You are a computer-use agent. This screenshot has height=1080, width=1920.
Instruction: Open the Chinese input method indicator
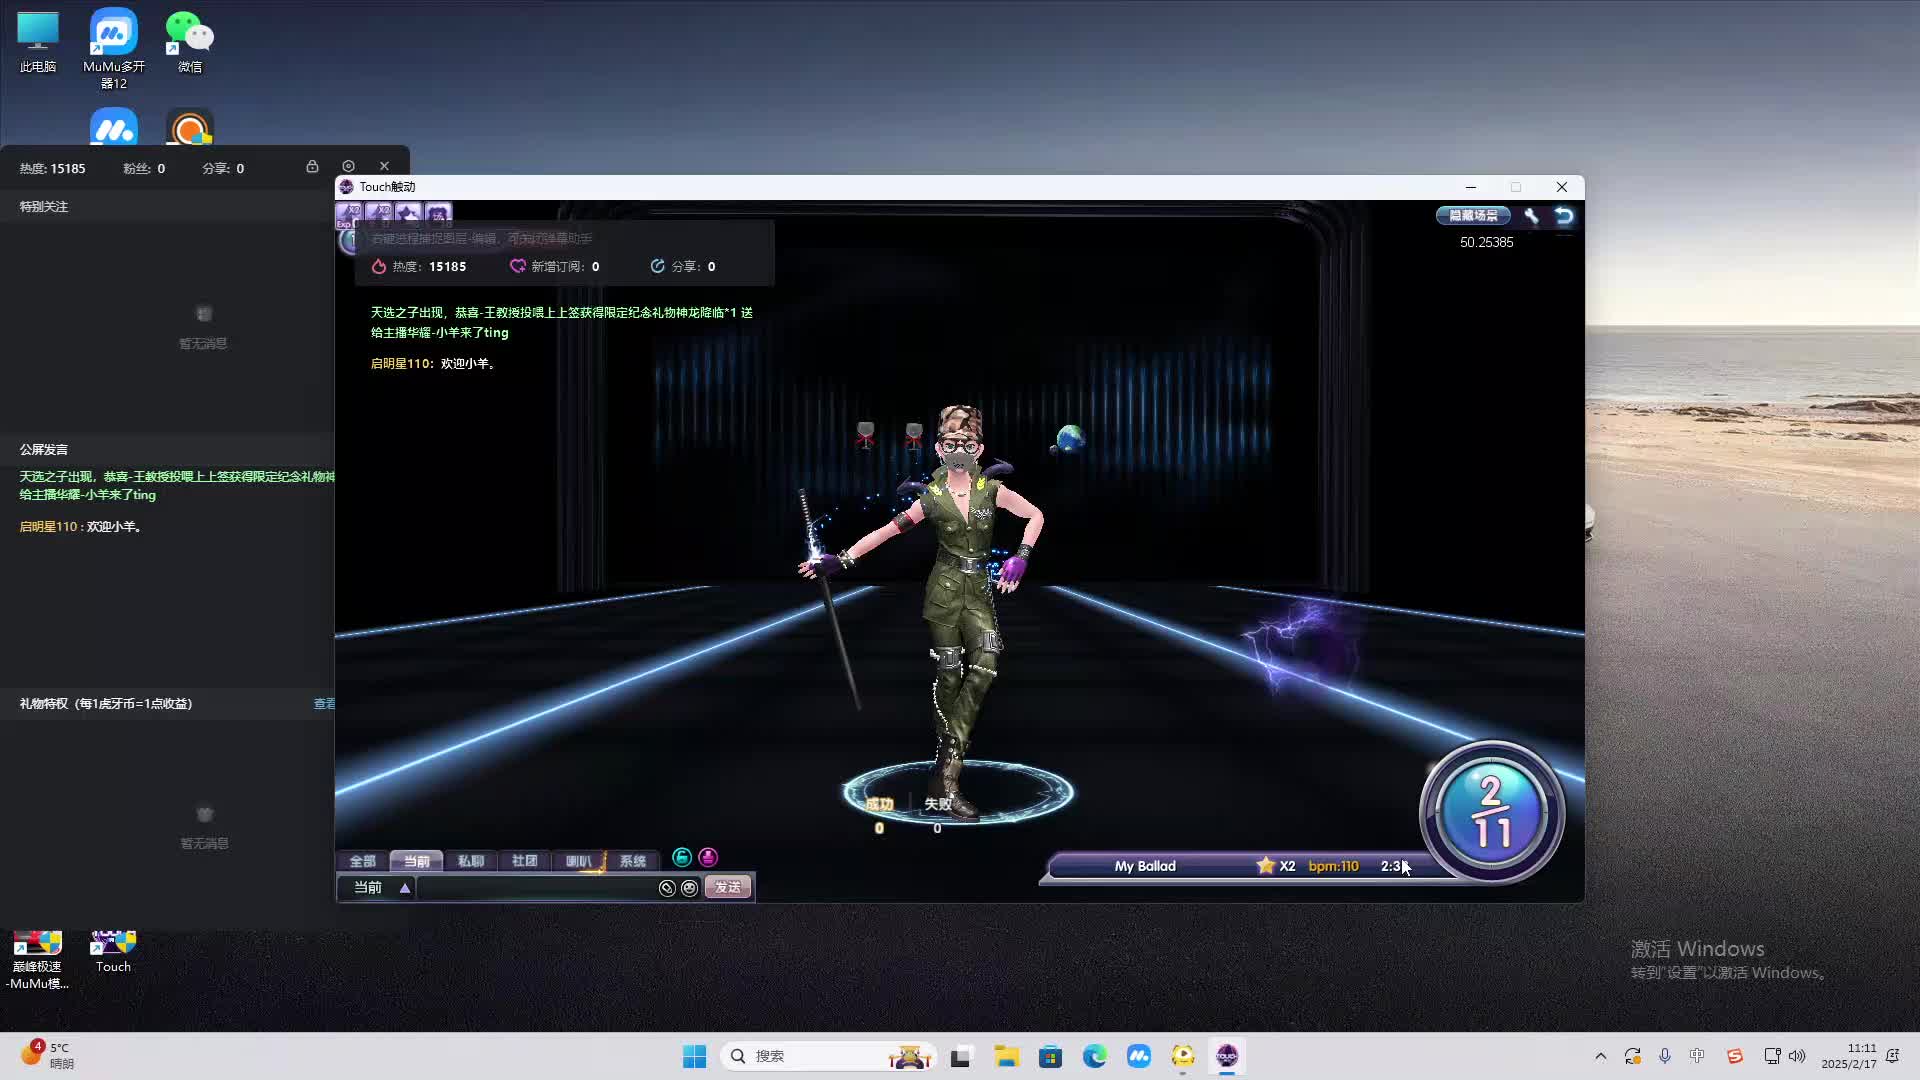[1697, 1056]
